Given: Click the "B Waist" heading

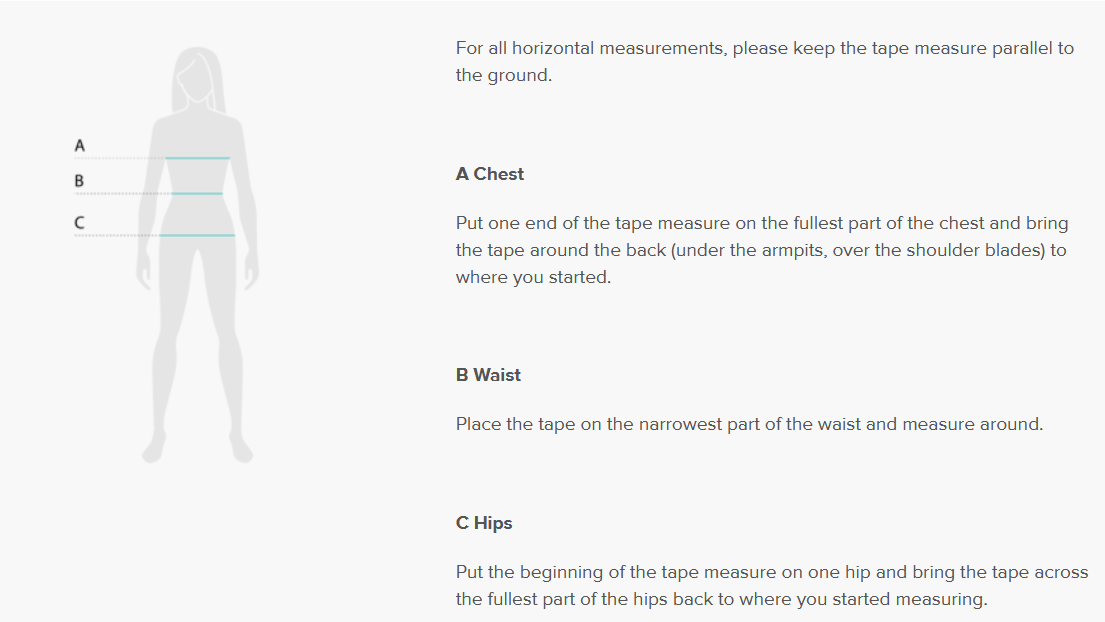Looking at the screenshot, I should (x=488, y=375).
